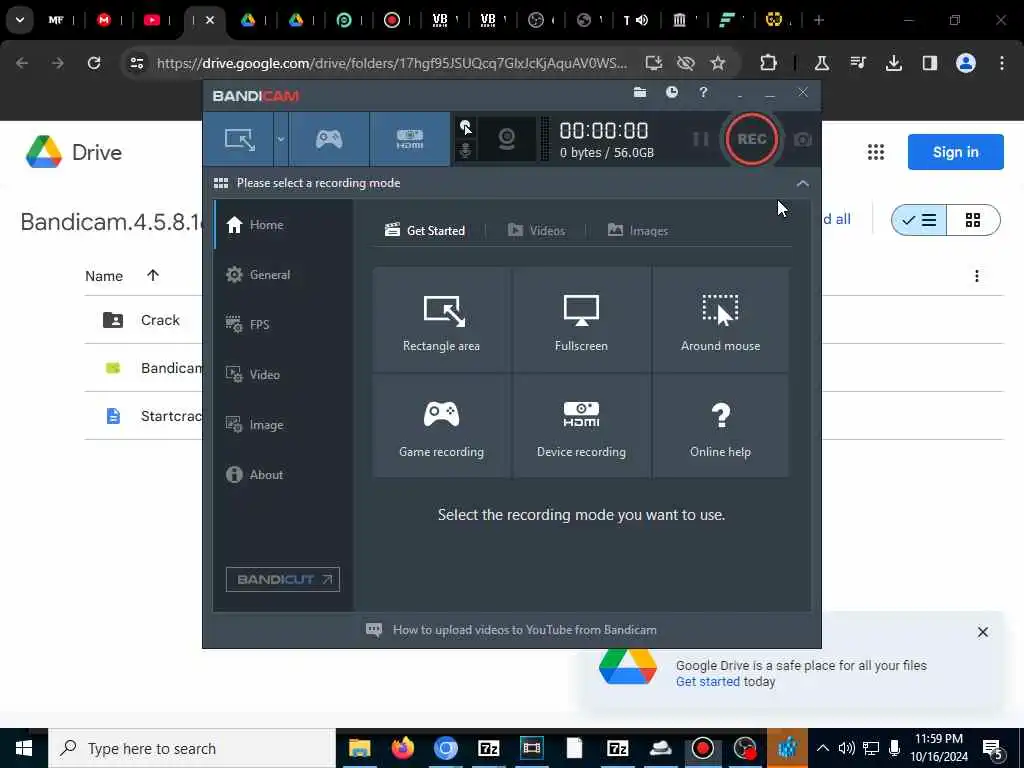Image resolution: width=1024 pixels, height=768 pixels.
Task: Toggle webcam overlay in Bandicam
Action: [506, 139]
